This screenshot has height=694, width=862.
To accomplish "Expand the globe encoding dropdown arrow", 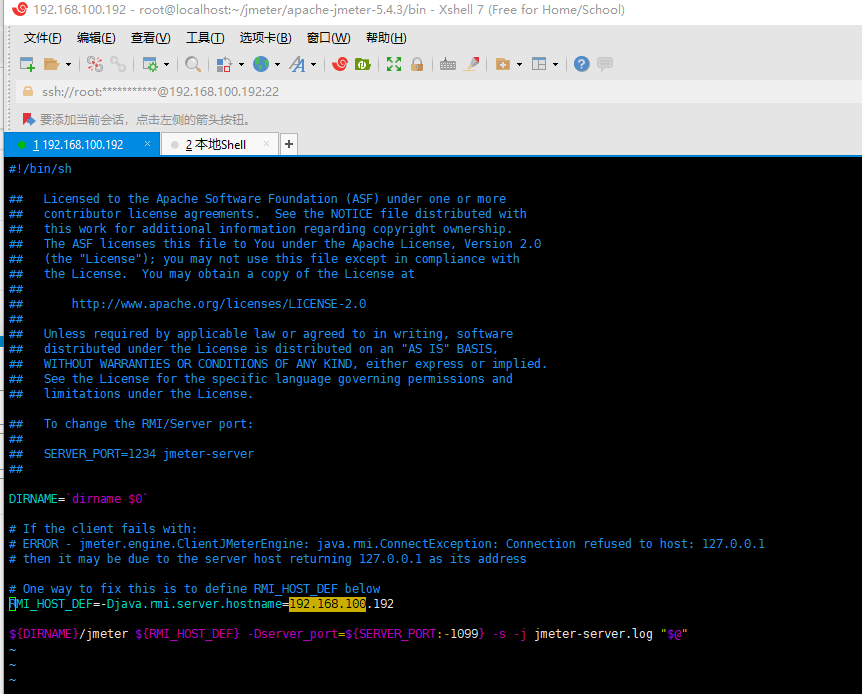I will 277,65.
